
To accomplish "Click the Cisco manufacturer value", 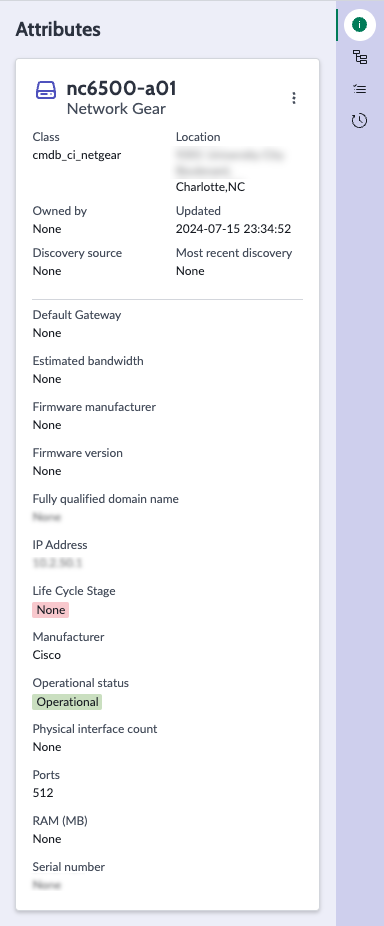I will point(47,655).
